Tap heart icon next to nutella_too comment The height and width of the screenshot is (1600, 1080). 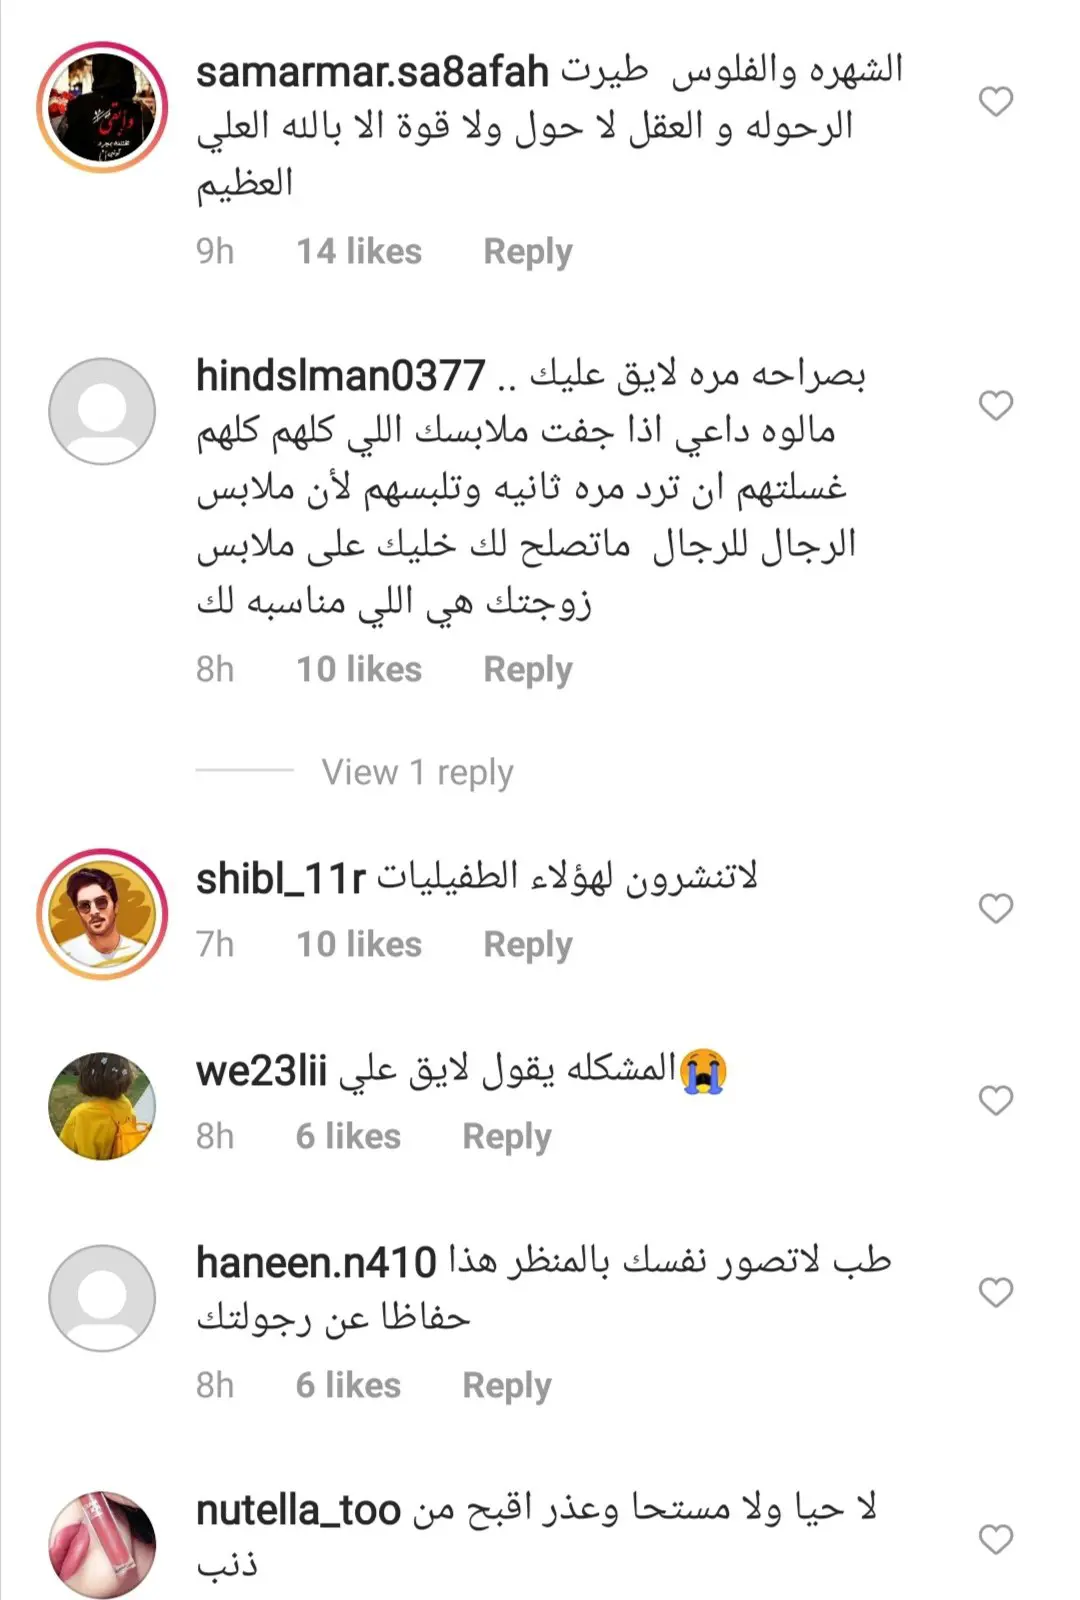point(995,1539)
